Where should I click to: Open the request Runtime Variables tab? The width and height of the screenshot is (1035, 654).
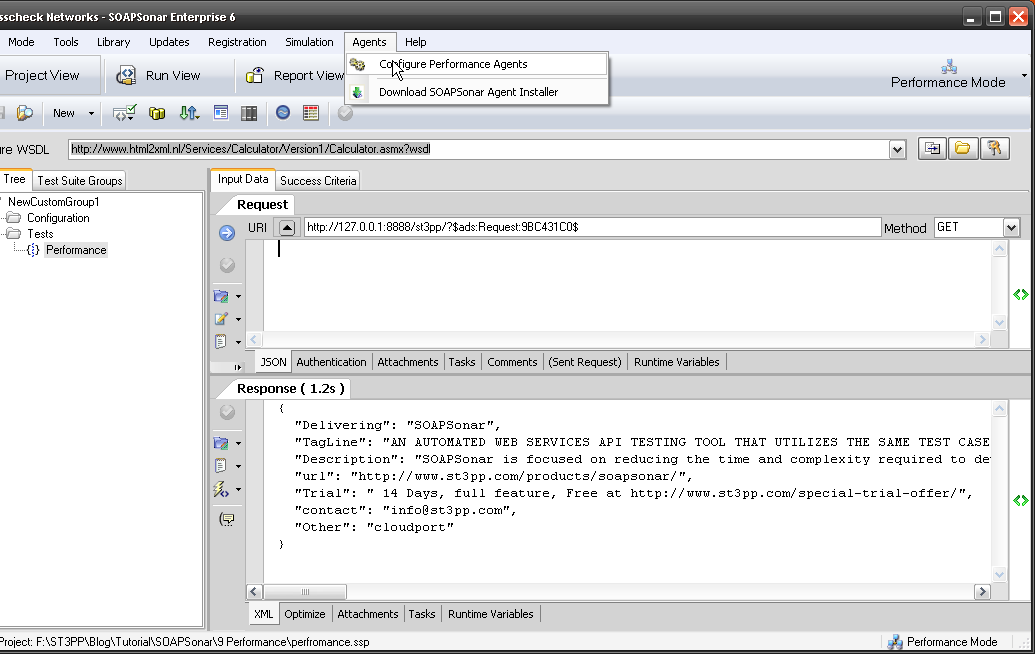coord(677,362)
